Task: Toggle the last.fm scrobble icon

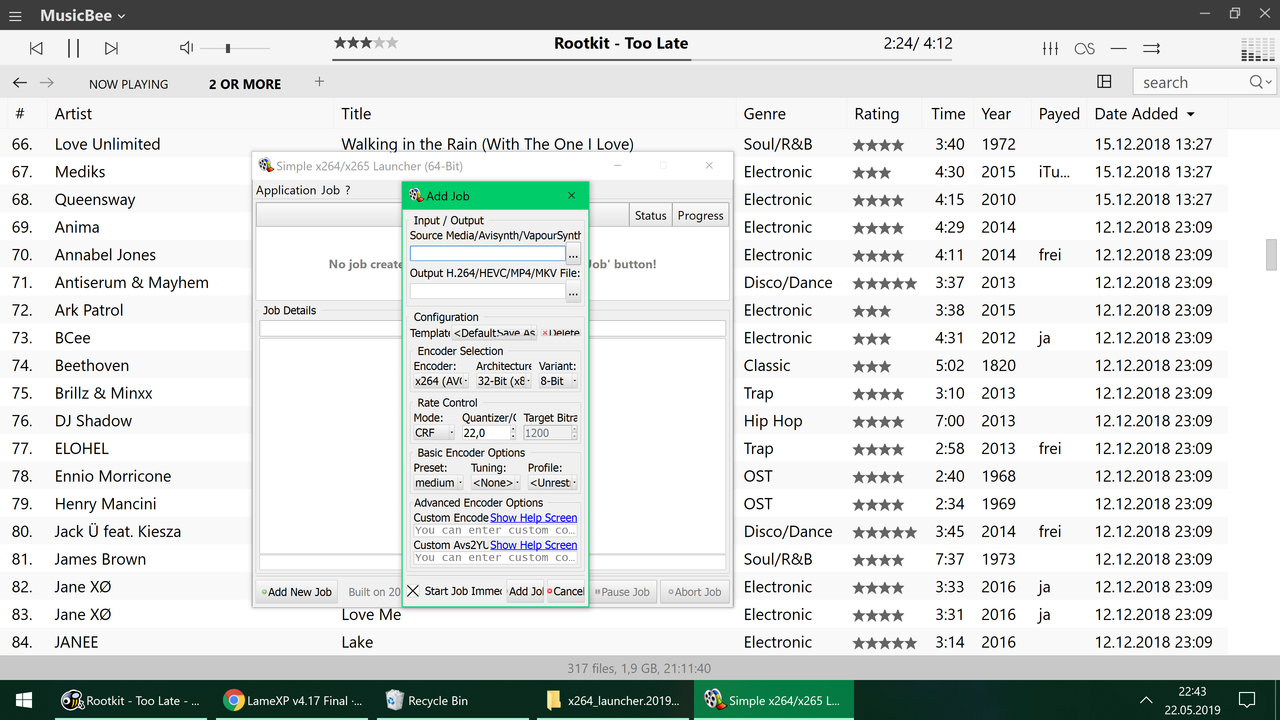Action: [1085, 48]
